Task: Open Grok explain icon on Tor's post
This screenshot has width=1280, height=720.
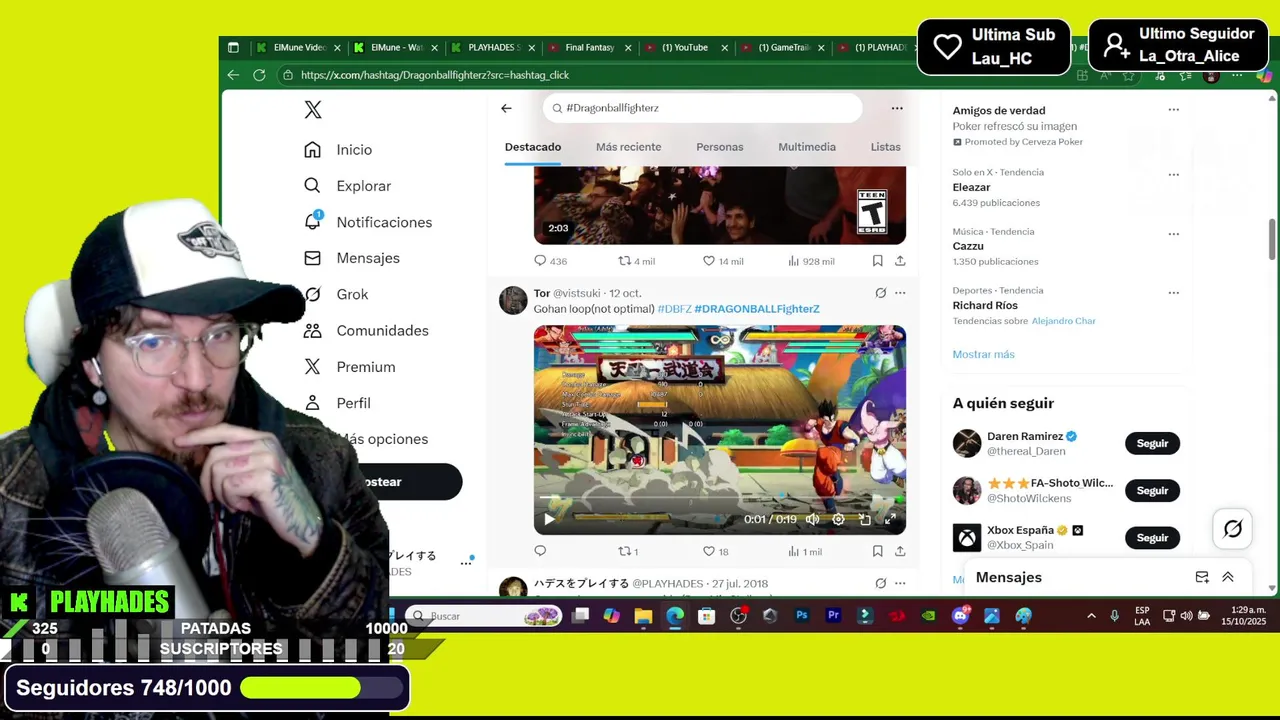Action: (x=880, y=293)
